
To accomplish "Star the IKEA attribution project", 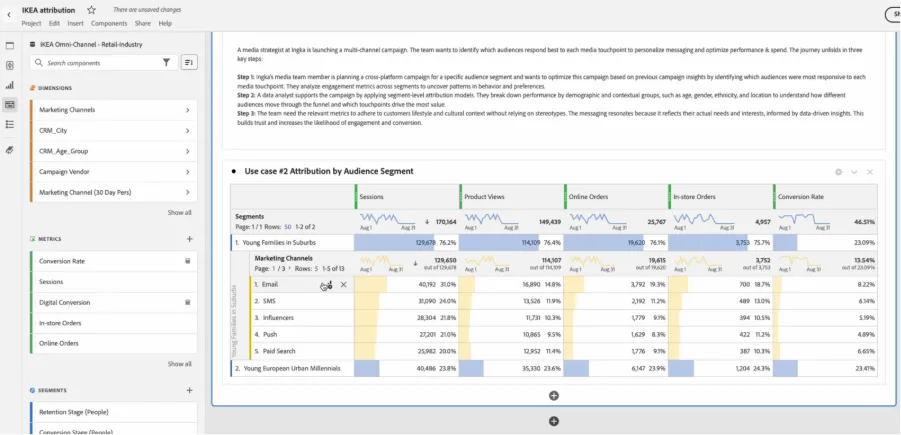I will (91, 10).
